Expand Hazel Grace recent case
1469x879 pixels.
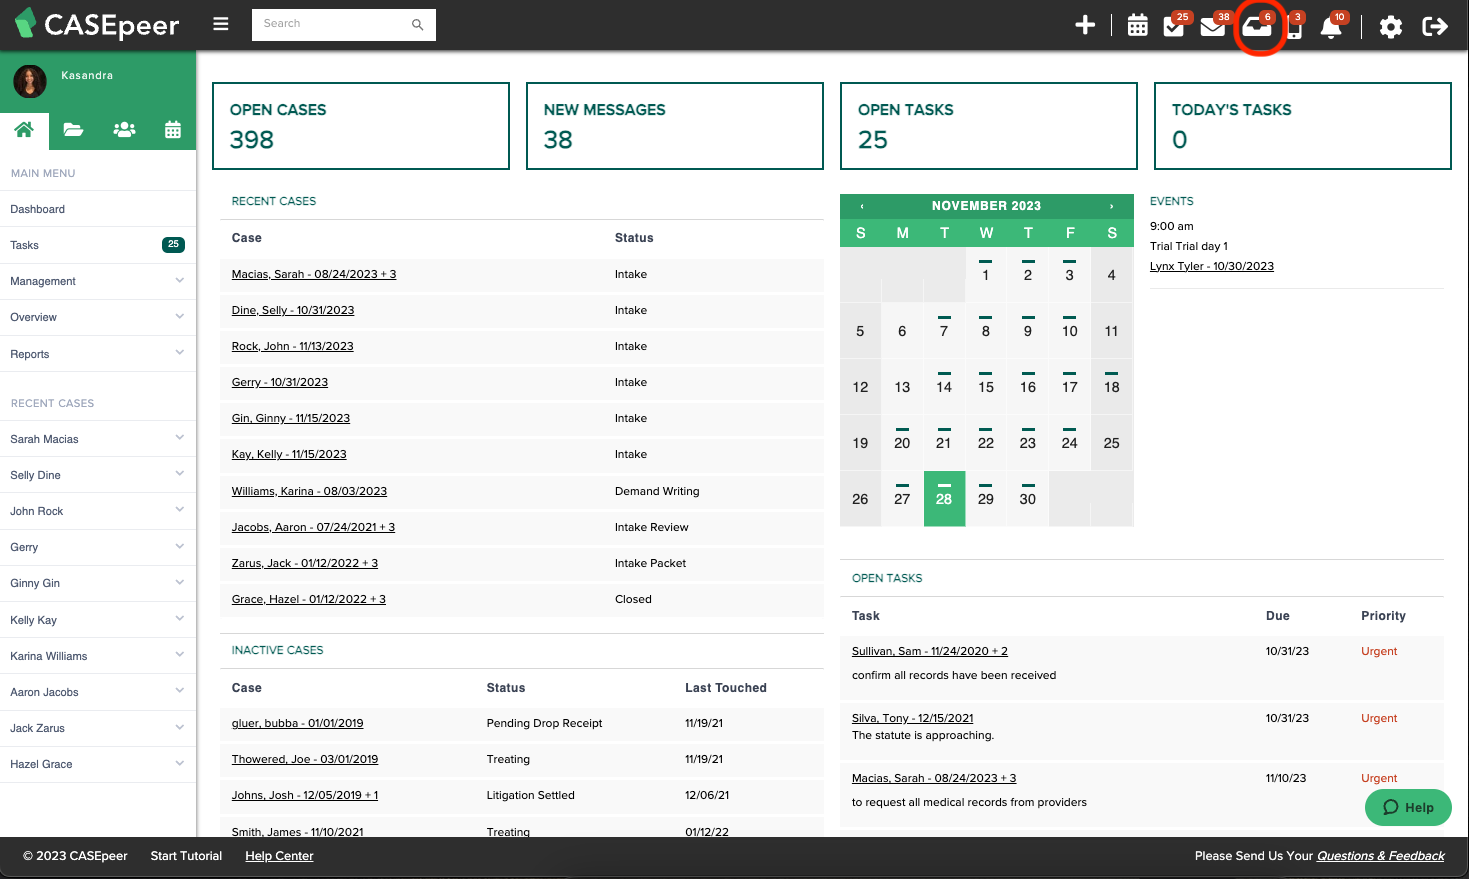[x=98, y=764]
